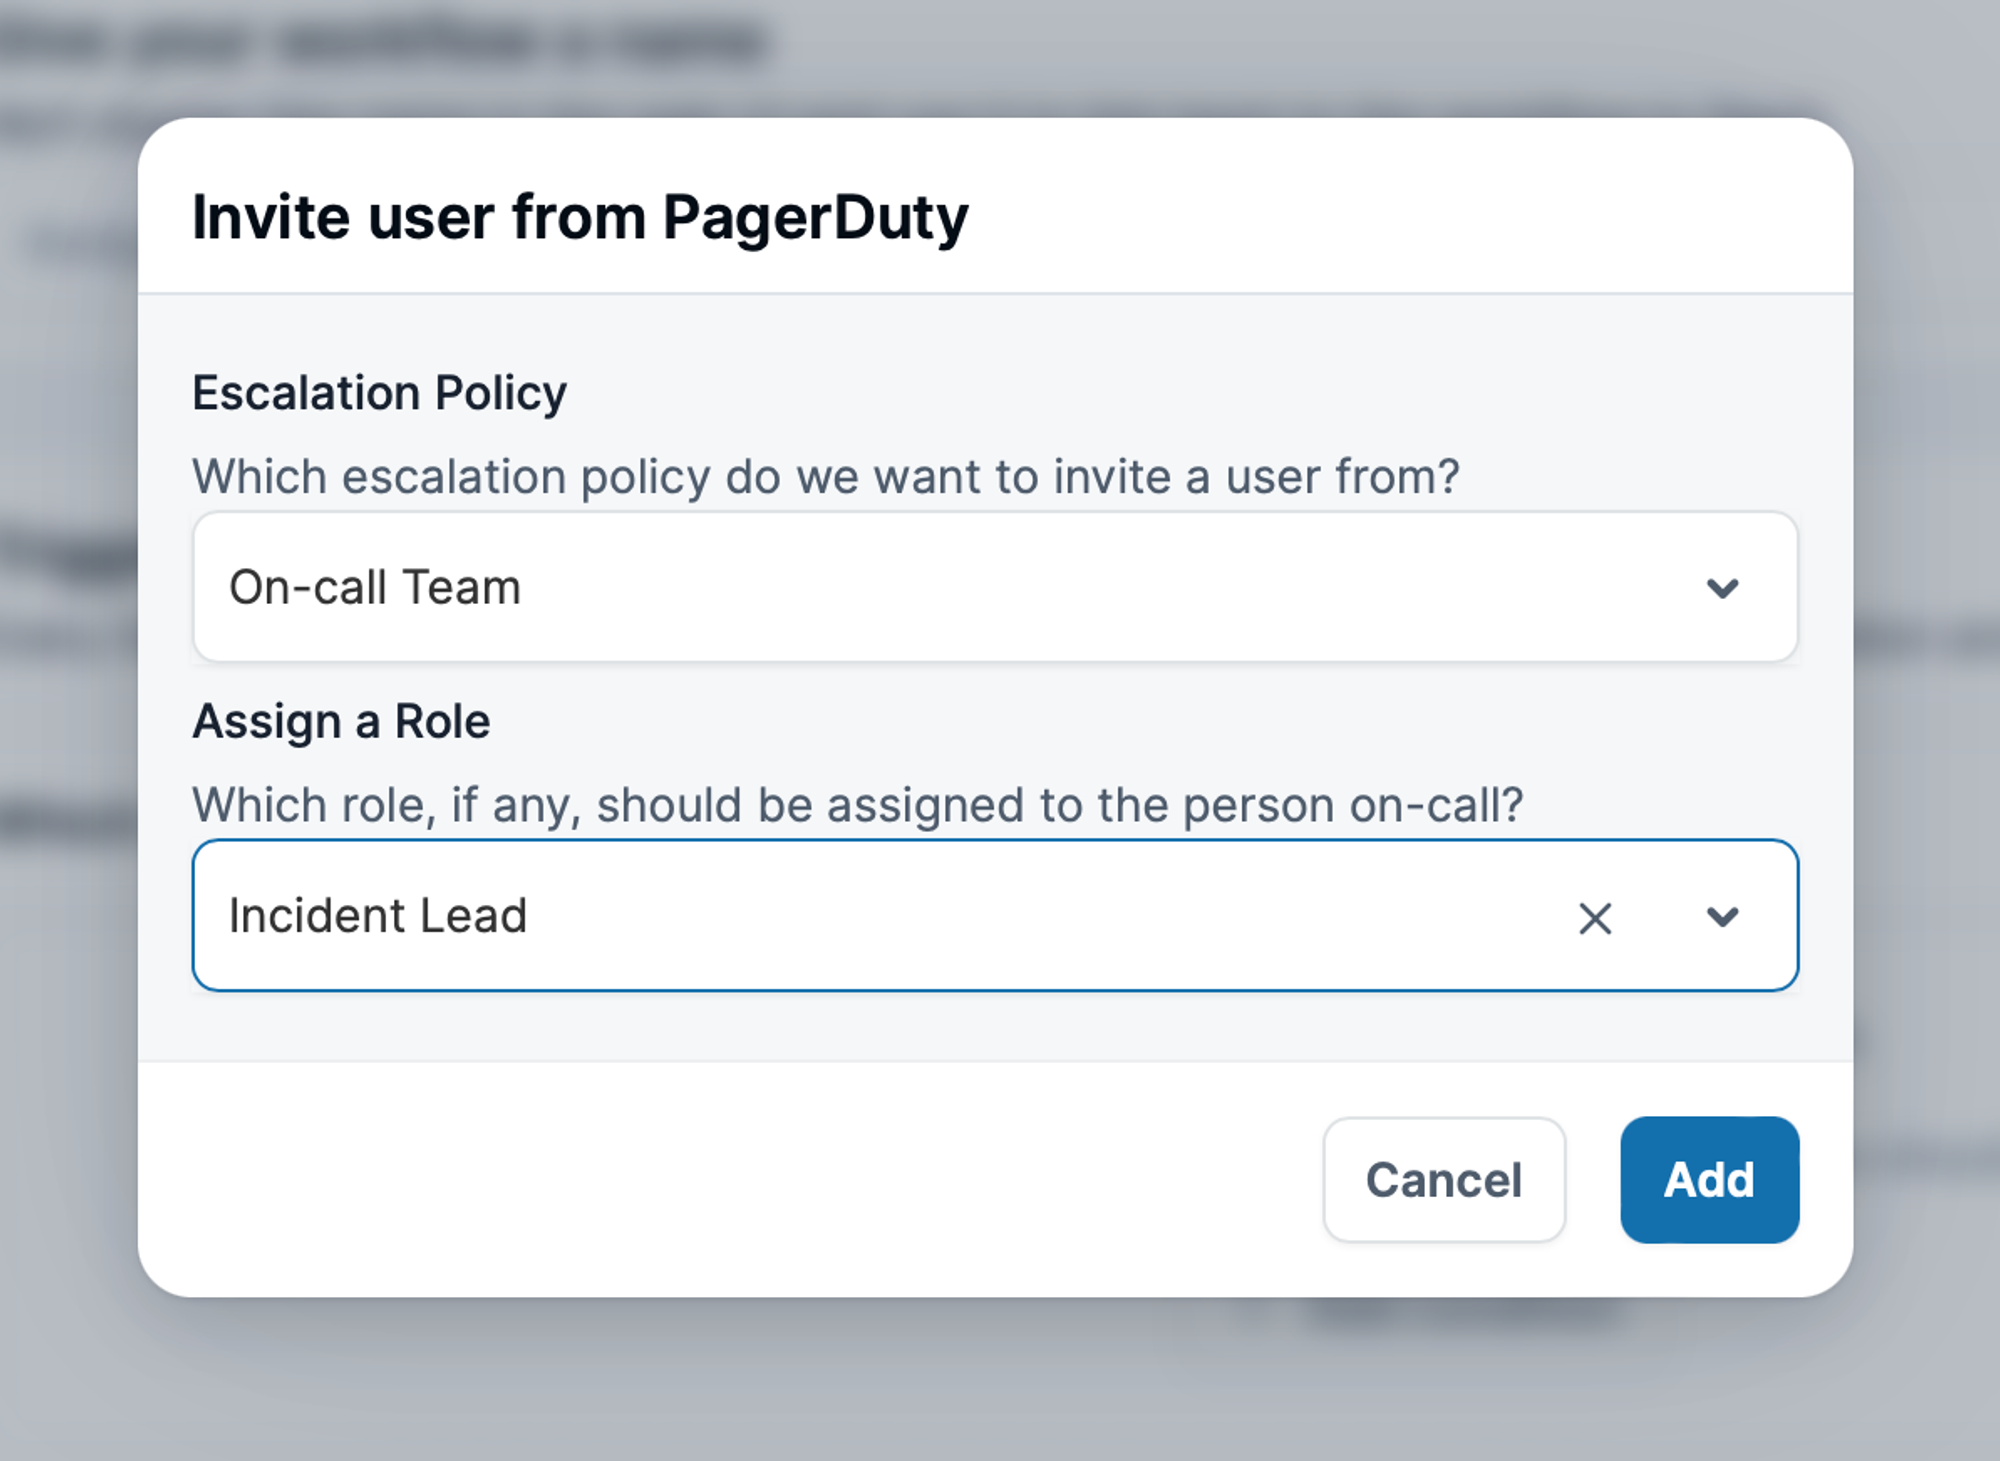The image size is (2000, 1461).
Task: Click the Assign a Role field label
Action: pos(341,722)
